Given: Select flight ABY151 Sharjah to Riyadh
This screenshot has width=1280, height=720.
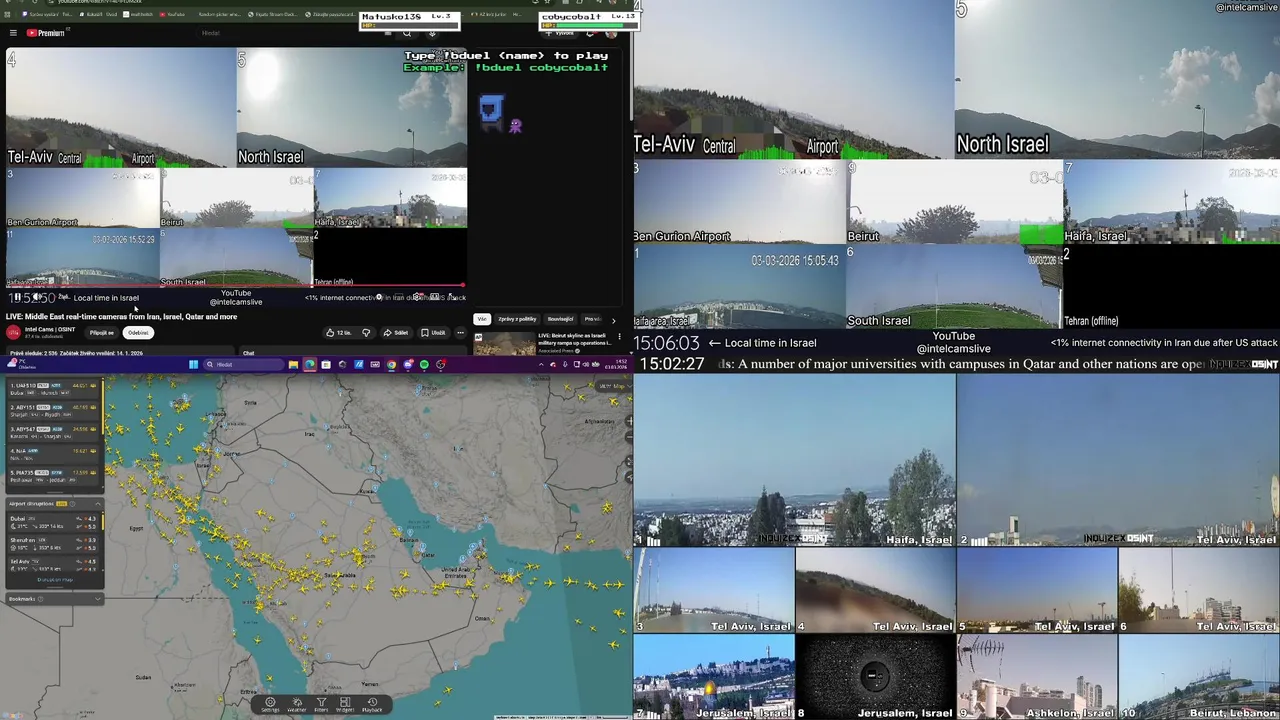Looking at the screenshot, I should (x=53, y=410).
